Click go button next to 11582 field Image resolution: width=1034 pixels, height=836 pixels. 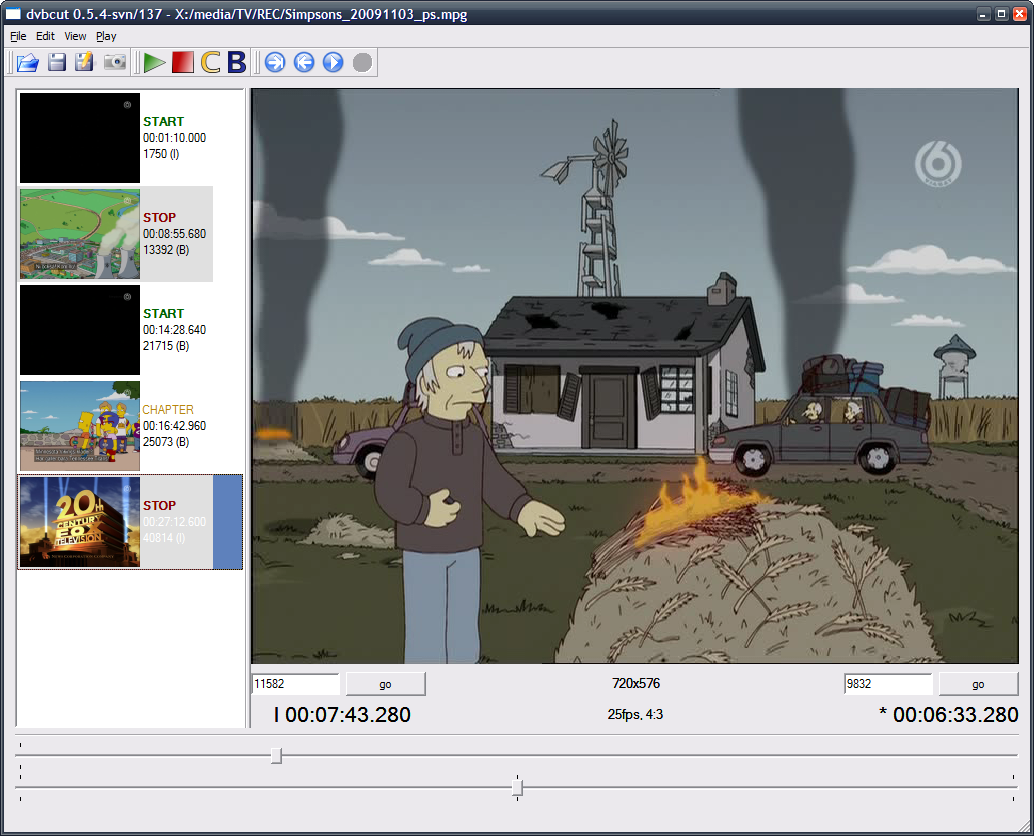click(x=385, y=684)
